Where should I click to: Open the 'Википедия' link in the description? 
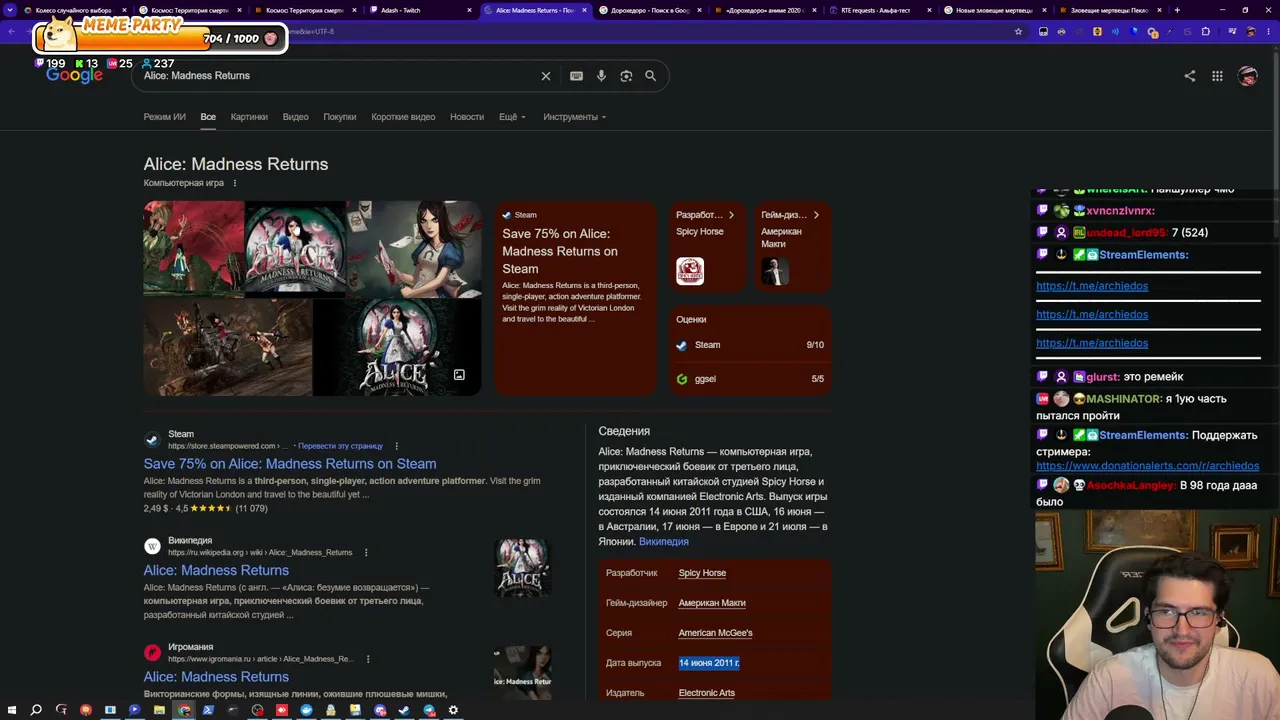coord(664,542)
